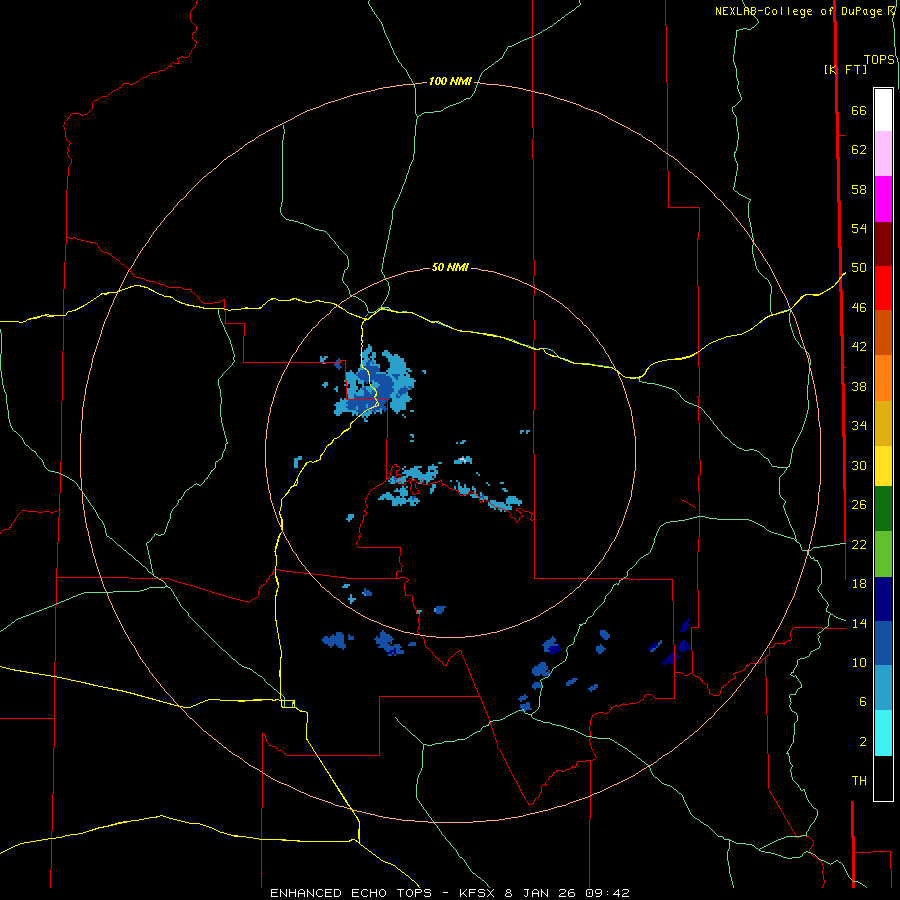Select the orange 38 kft legend swatch
The height and width of the screenshot is (900, 900).
click(883, 378)
